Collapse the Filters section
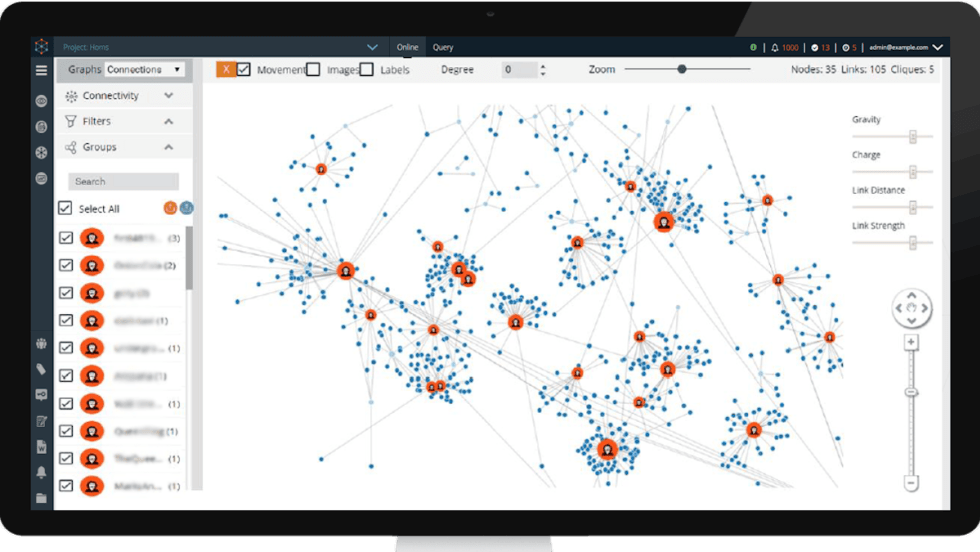Viewport: 980px width, 552px height. pos(168,121)
